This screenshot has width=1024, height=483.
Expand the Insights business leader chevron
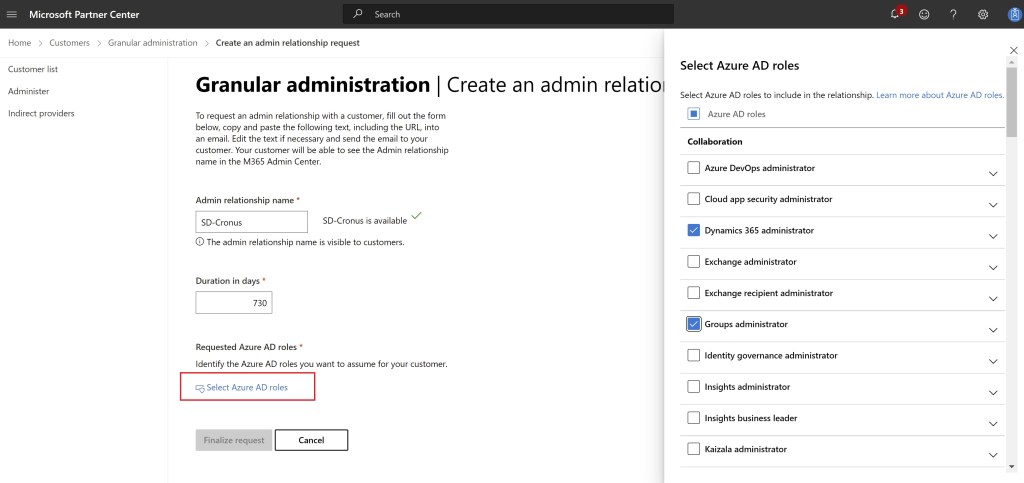[992, 424]
